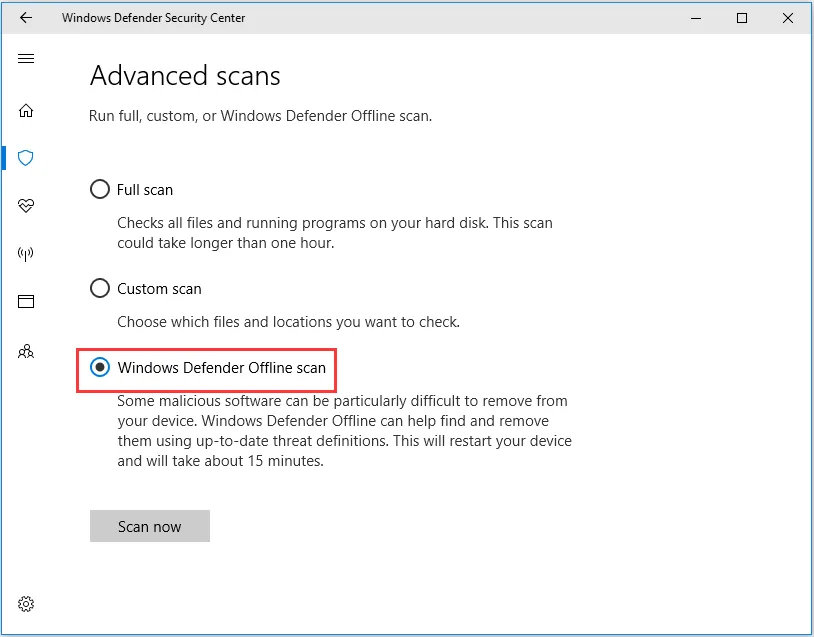814x637 pixels.
Task: Open Firewall & network protection icon
Action: pos(26,253)
